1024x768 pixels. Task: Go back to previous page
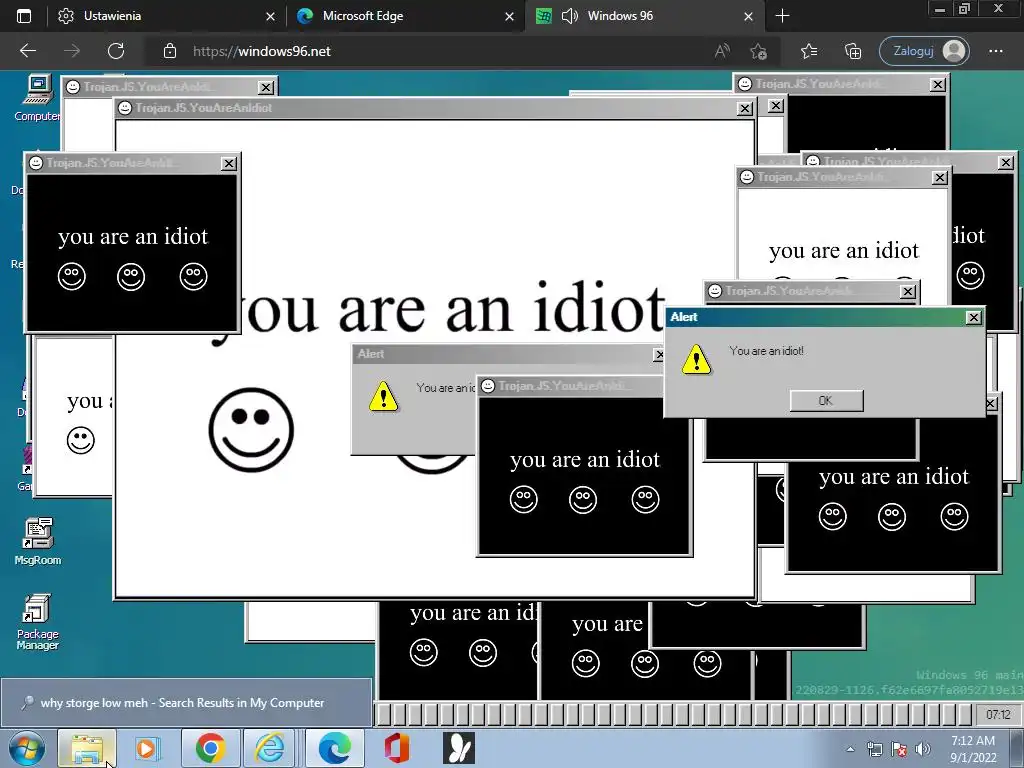[x=27, y=51]
